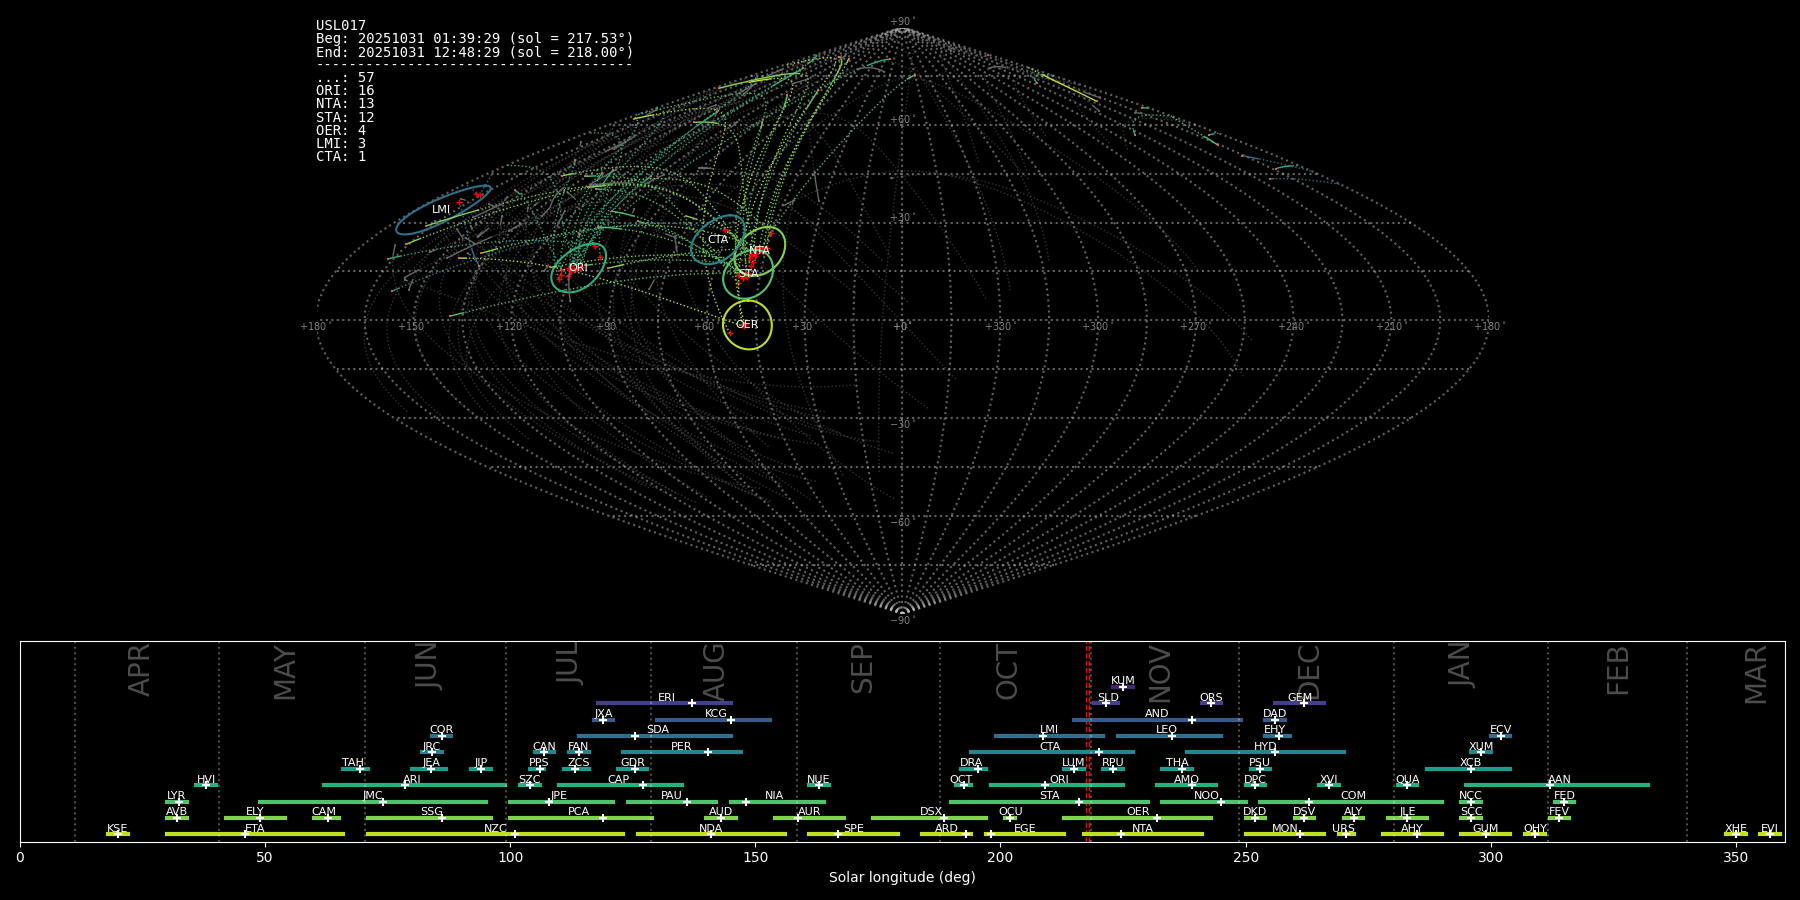
Task: Click the OCT month label on timeline
Action: 1007,672
